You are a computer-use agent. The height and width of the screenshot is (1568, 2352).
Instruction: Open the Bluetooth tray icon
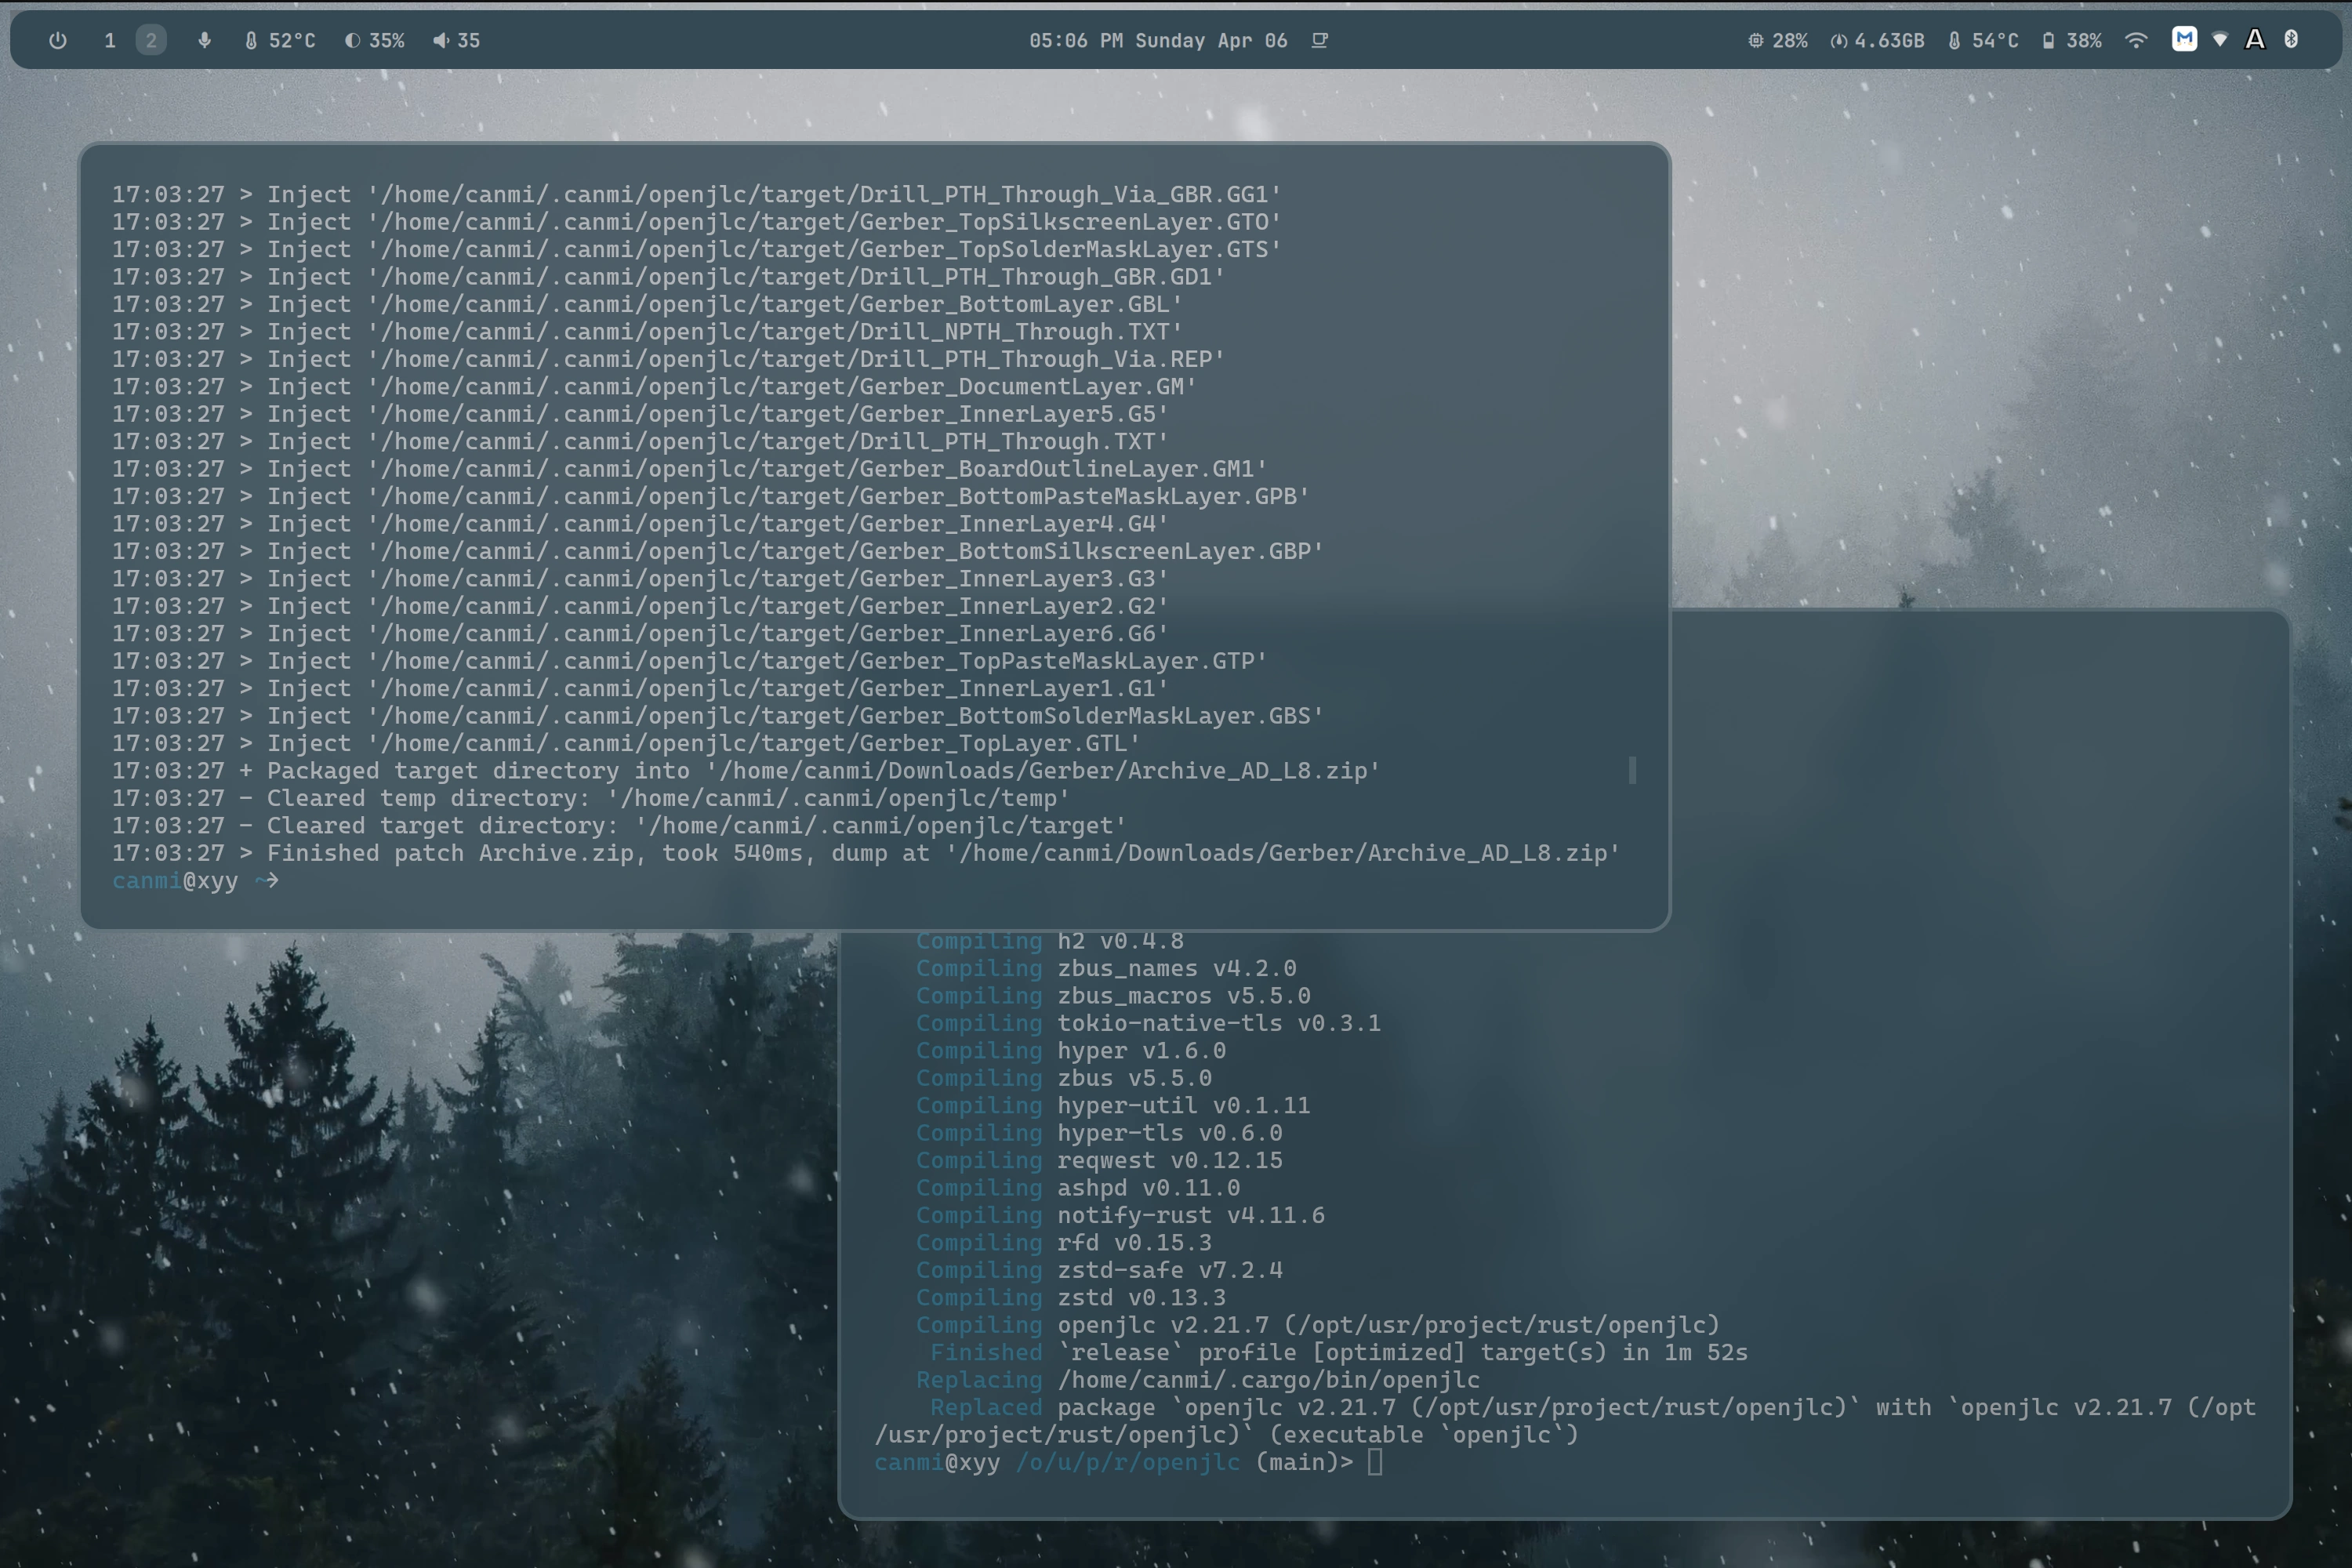(2291, 39)
